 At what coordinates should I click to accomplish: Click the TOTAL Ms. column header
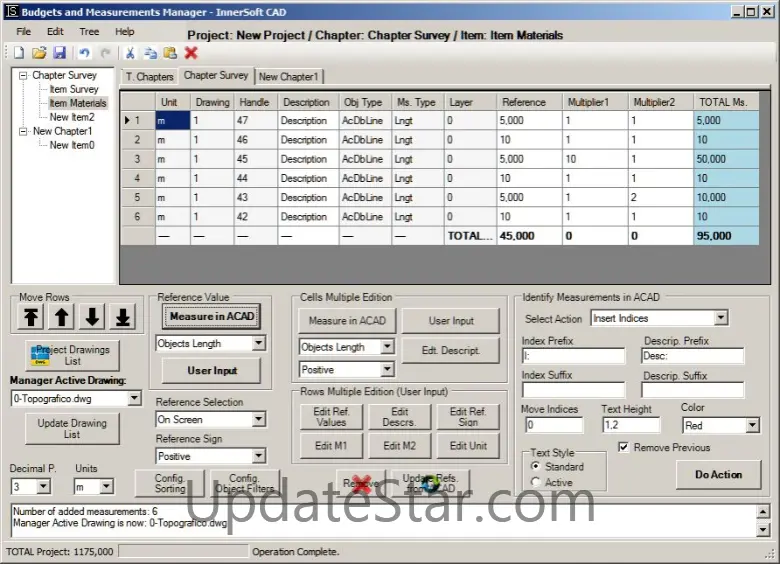[x=726, y=102]
